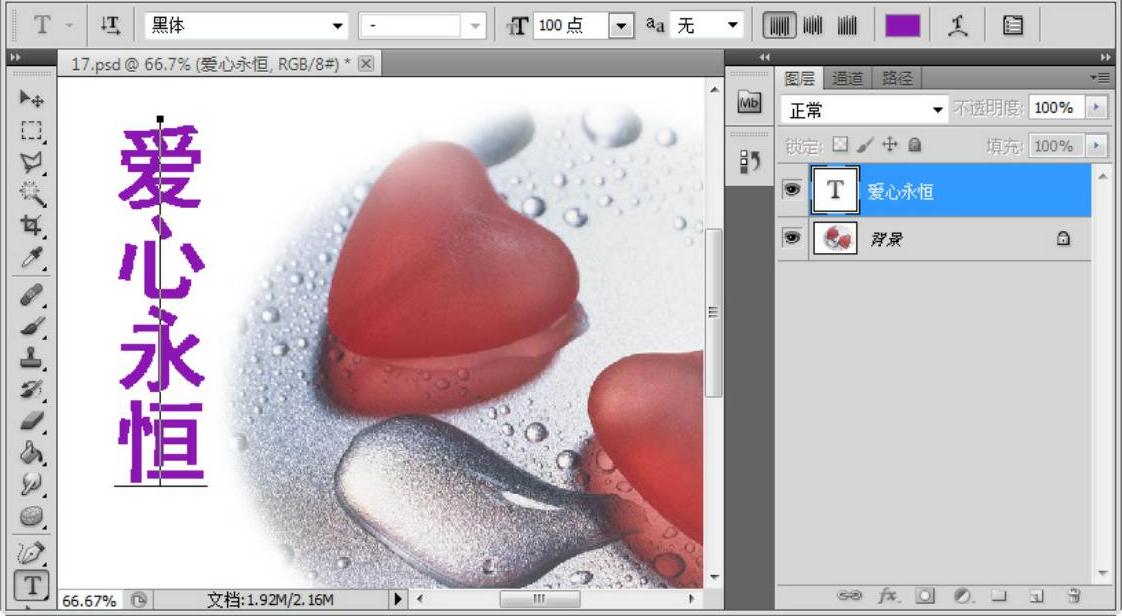Click the Create warped text icon
The image size is (1122, 616).
956,25
